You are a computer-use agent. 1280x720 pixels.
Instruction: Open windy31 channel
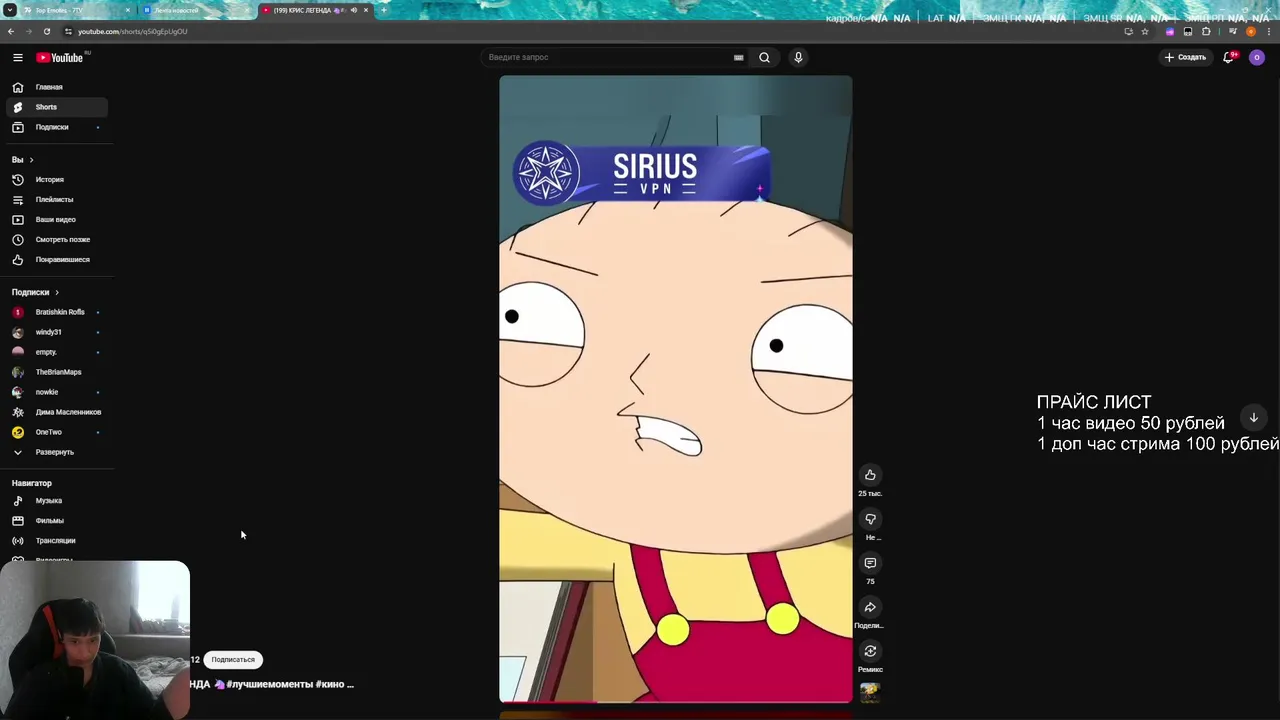[x=56, y=332]
